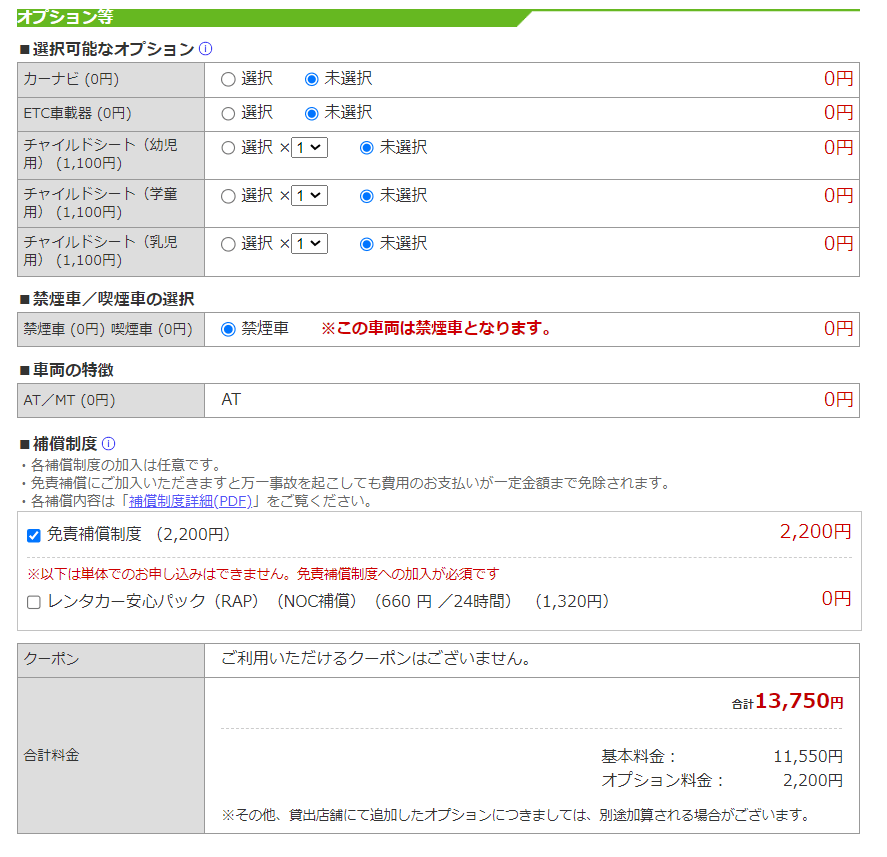Open quantity dropdown for チャイルドシート（乳児用）
The height and width of the screenshot is (857, 887).
coord(309,244)
